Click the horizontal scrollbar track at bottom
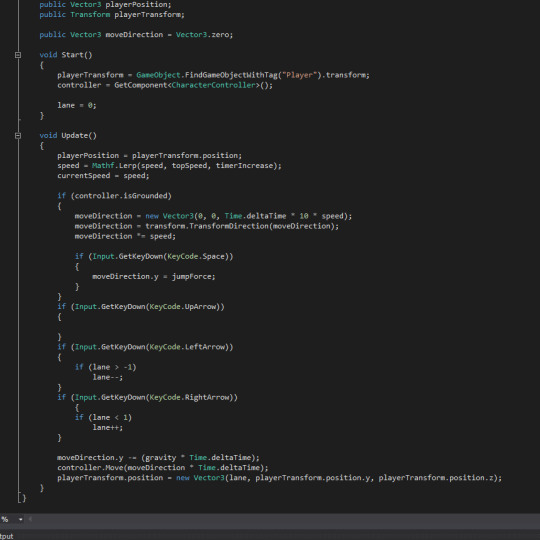Screen dimensions: 540x540 coord(287,519)
